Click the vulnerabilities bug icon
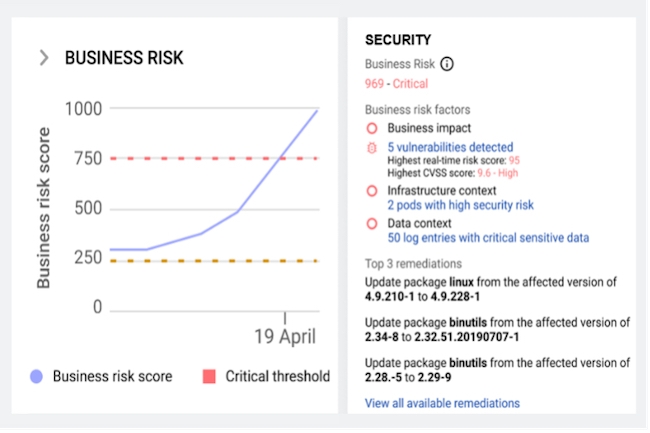Image resolution: width=650 pixels, height=433 pixels. [372, 148]
